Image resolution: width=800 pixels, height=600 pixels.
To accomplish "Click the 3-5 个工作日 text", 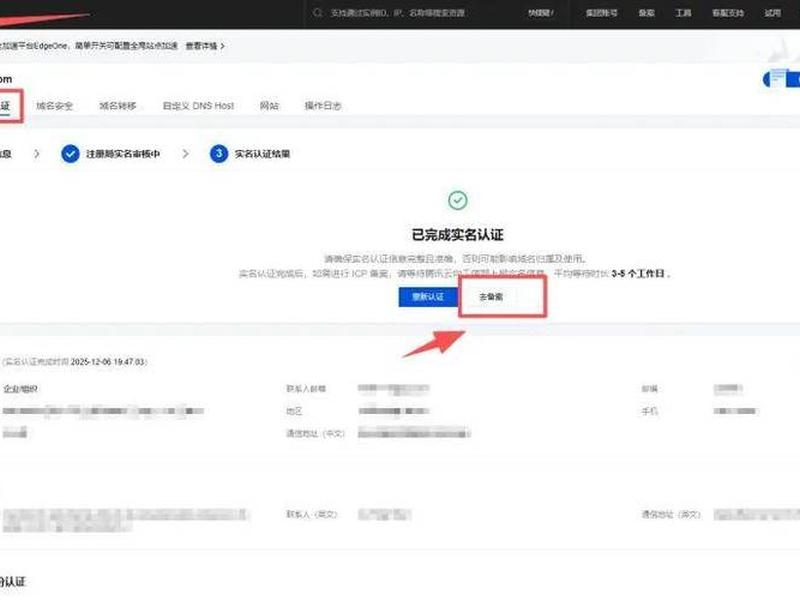I will pos(638,274).
